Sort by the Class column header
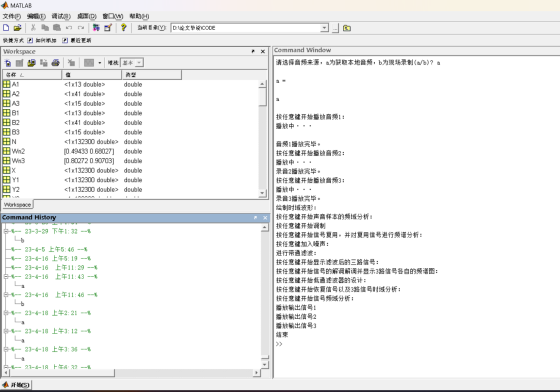The width and height of the screenshot is (560, 392). (x=151, y=75)
